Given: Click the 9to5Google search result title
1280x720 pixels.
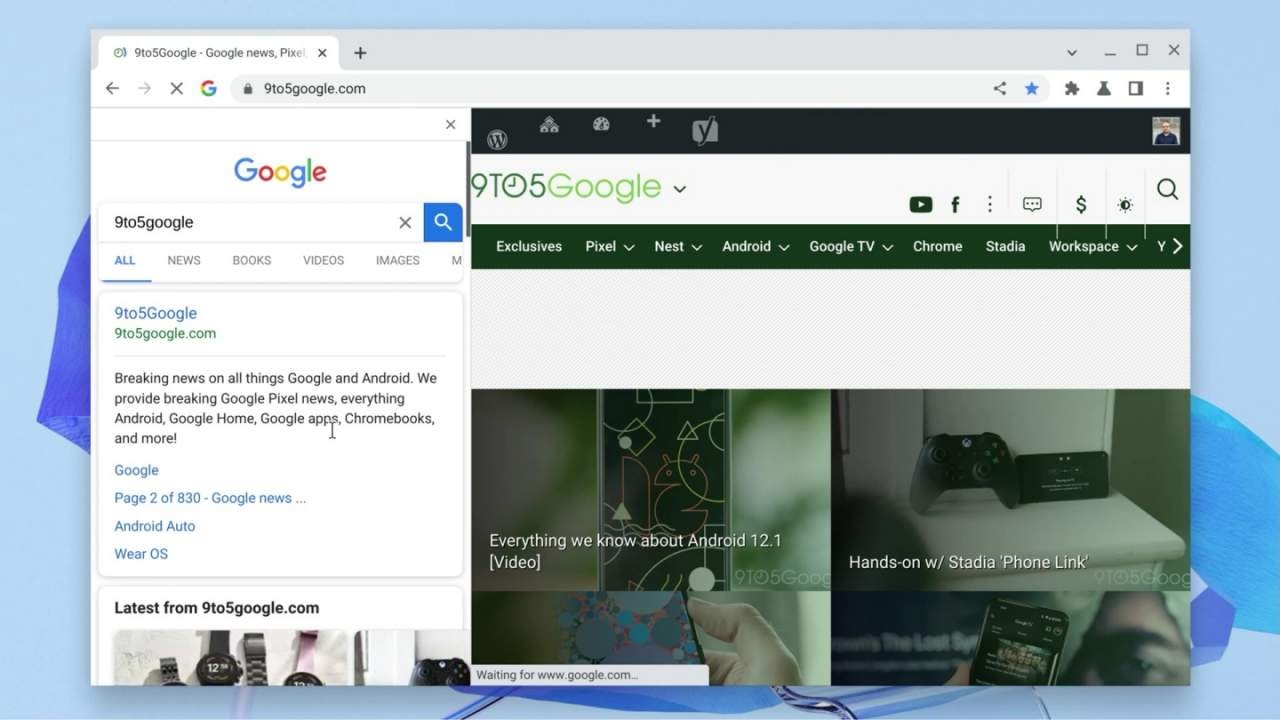Looking at the screenshot, I should click(x=155, y=313).
